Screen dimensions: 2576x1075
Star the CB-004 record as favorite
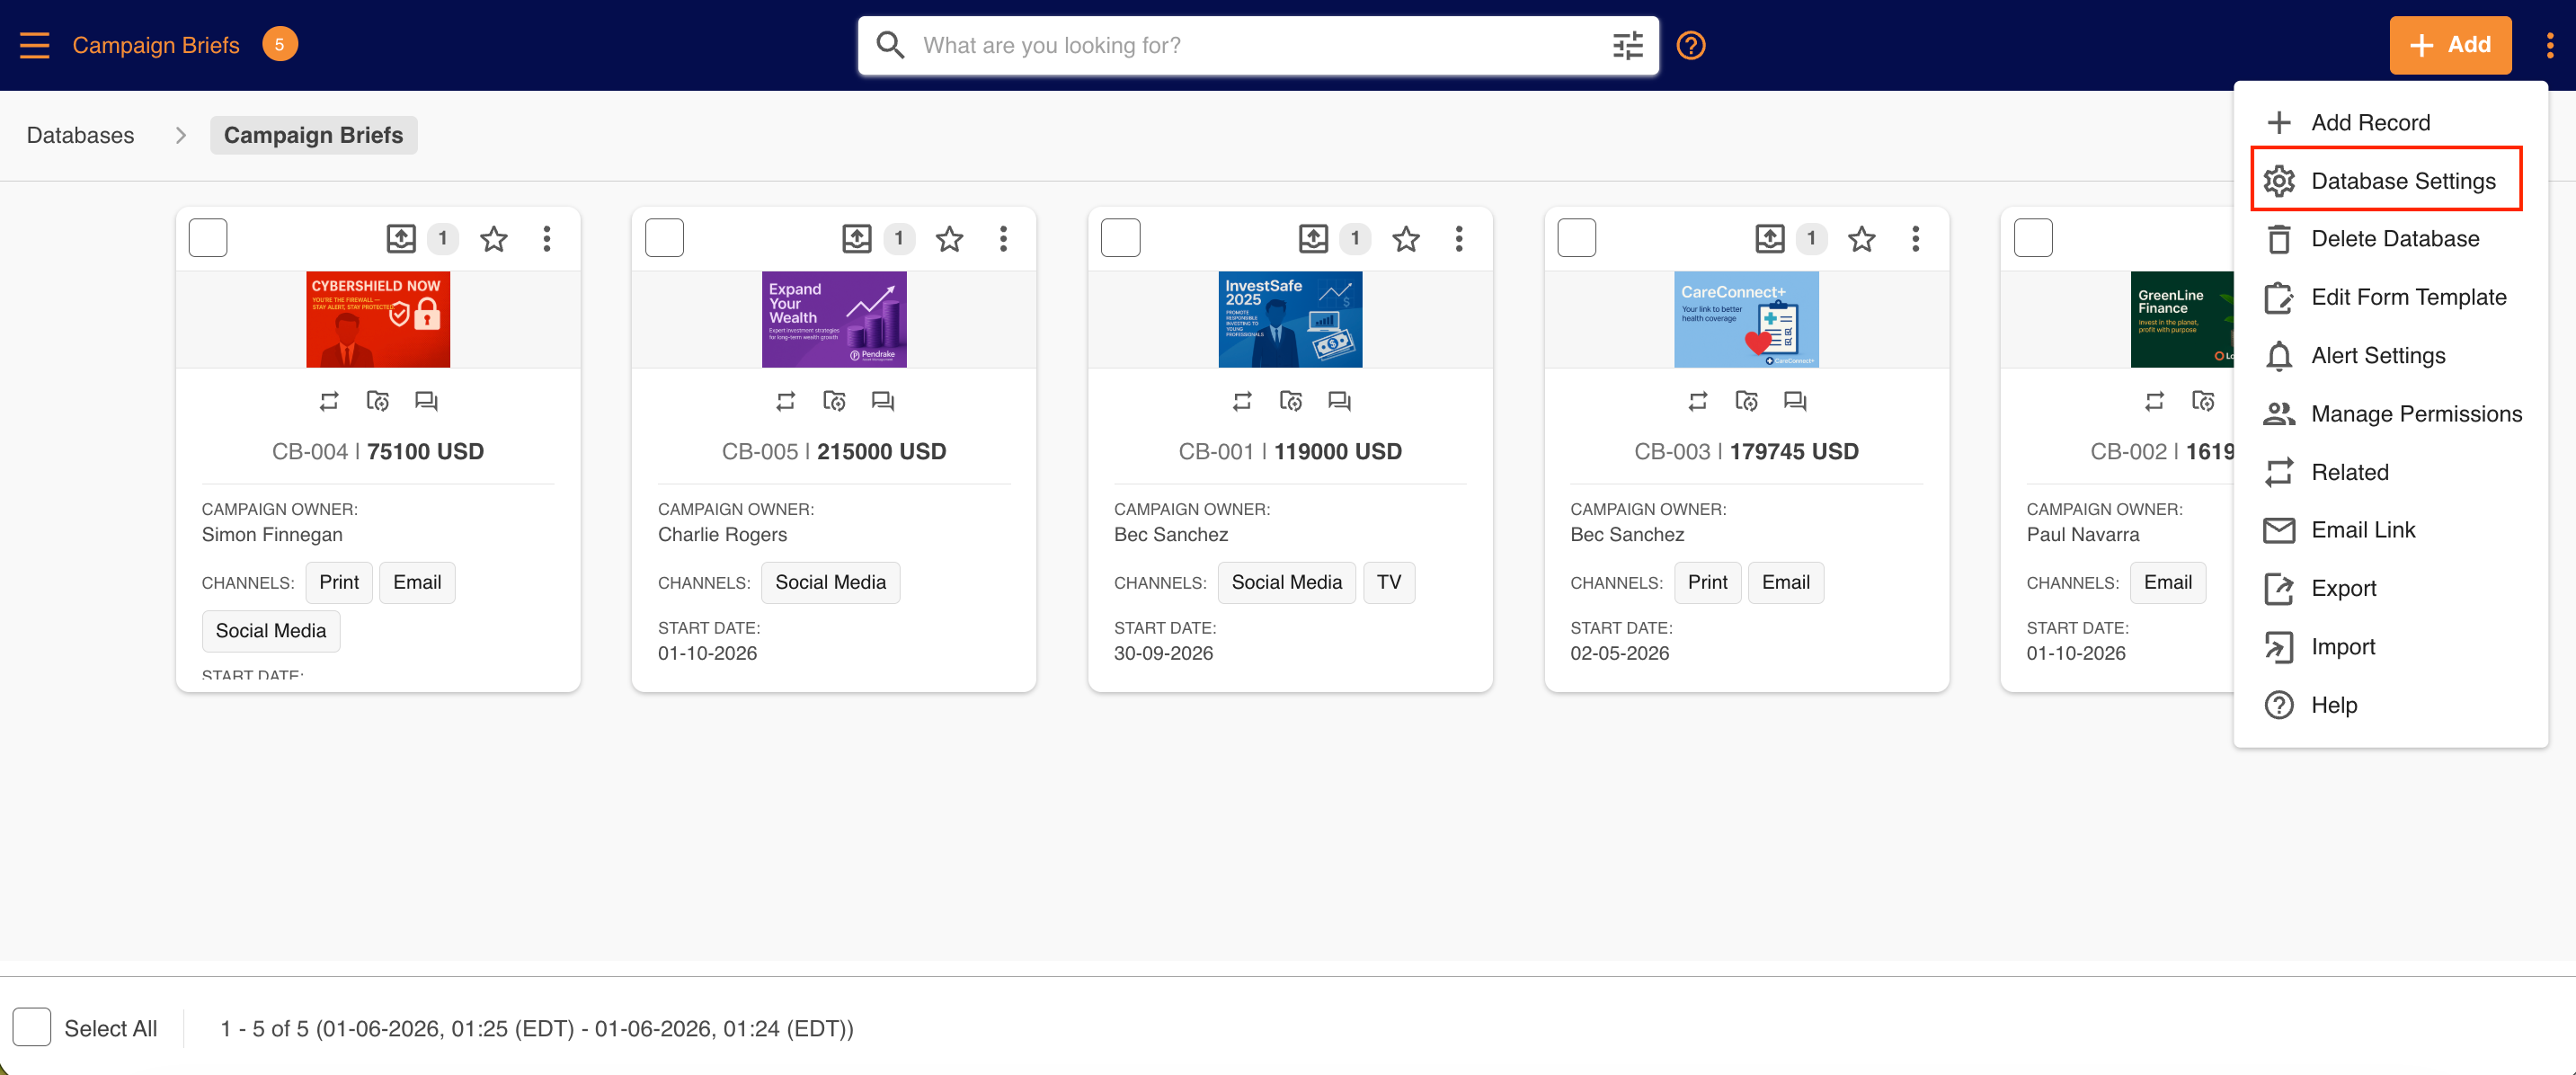(x=493, y=239)
